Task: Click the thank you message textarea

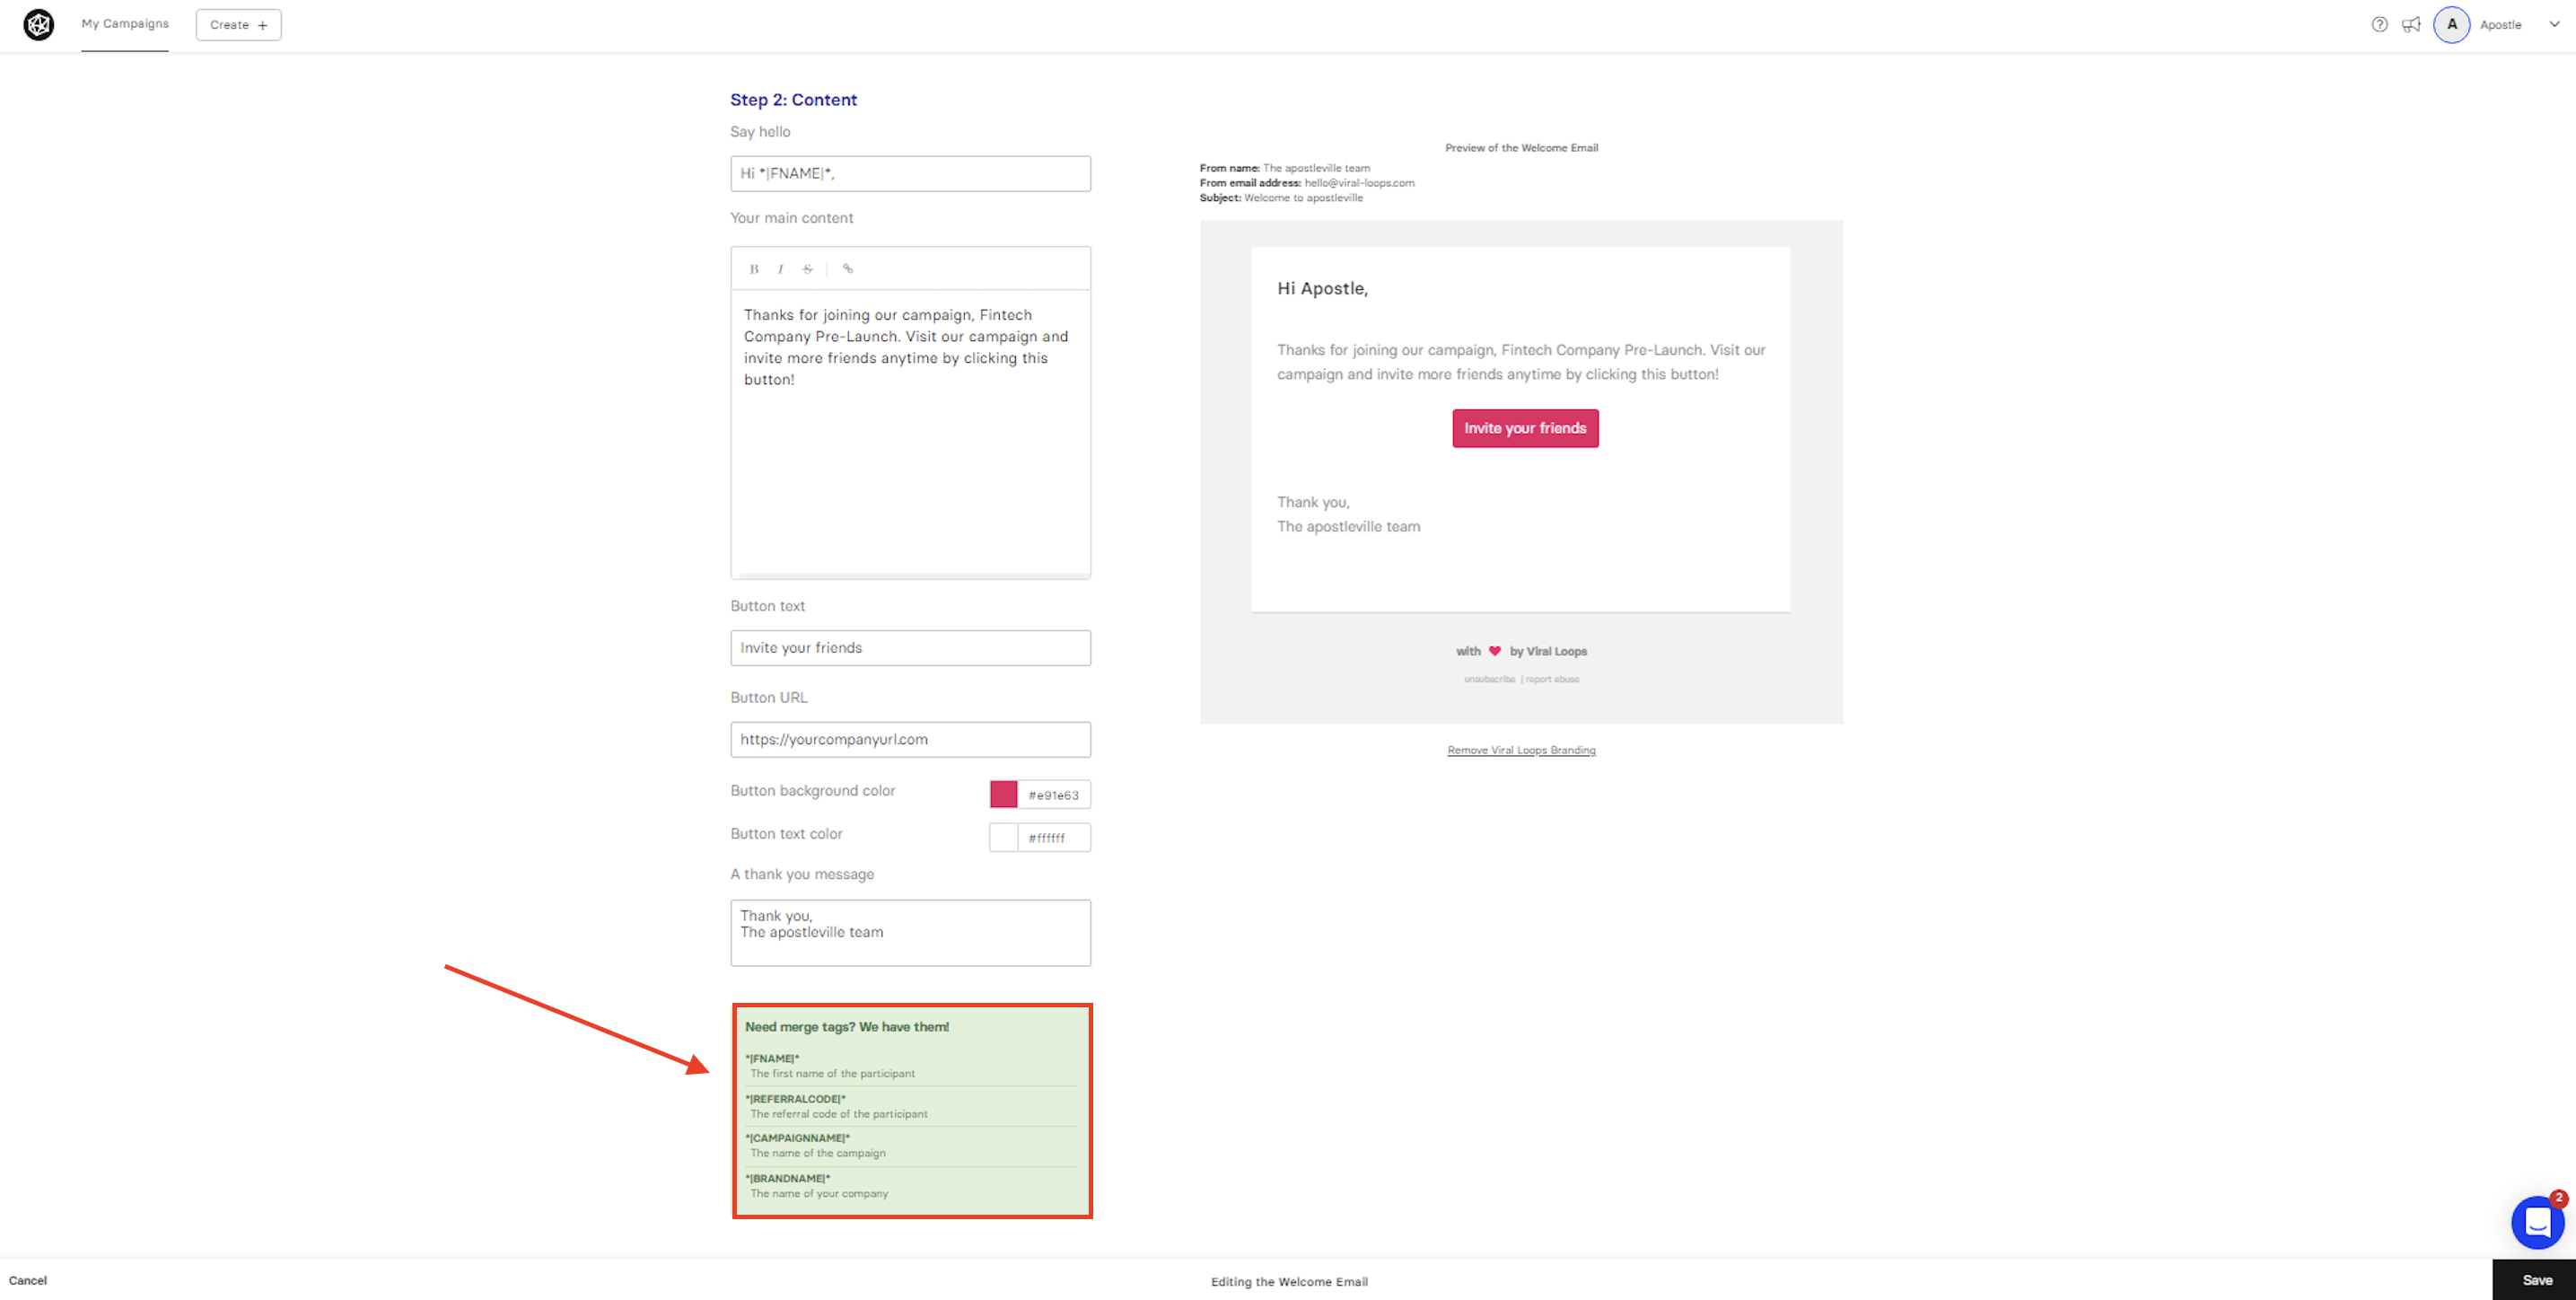Action: [910, 933]
